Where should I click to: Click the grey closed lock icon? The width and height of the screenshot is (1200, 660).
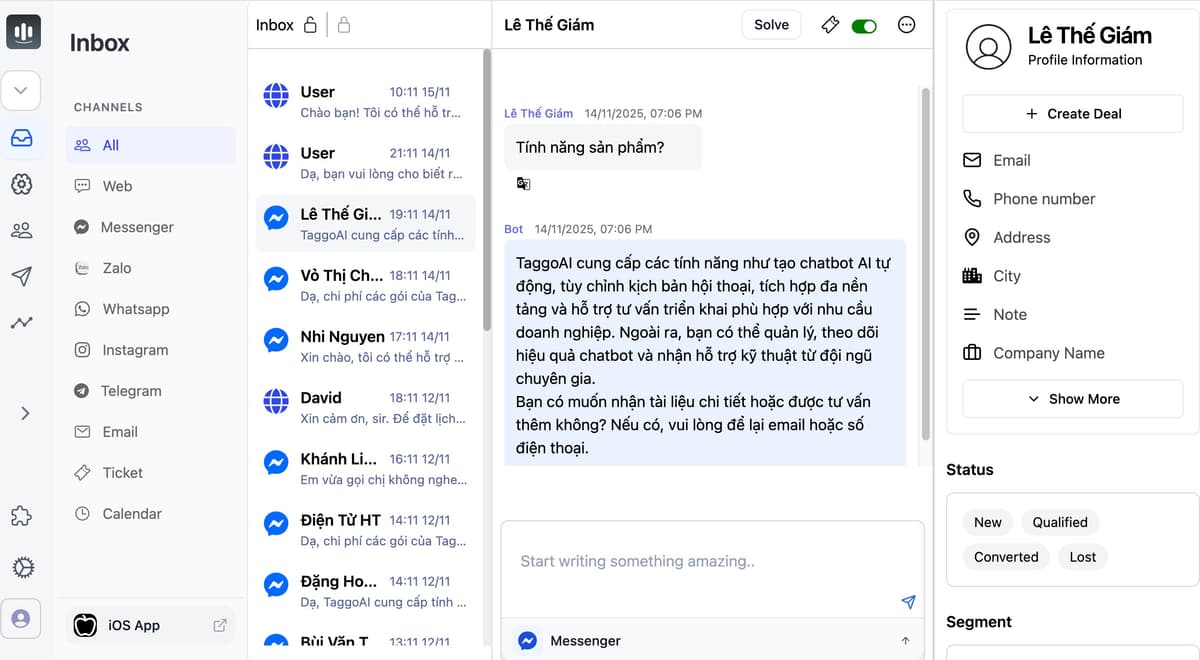click(x=344, y=25)
